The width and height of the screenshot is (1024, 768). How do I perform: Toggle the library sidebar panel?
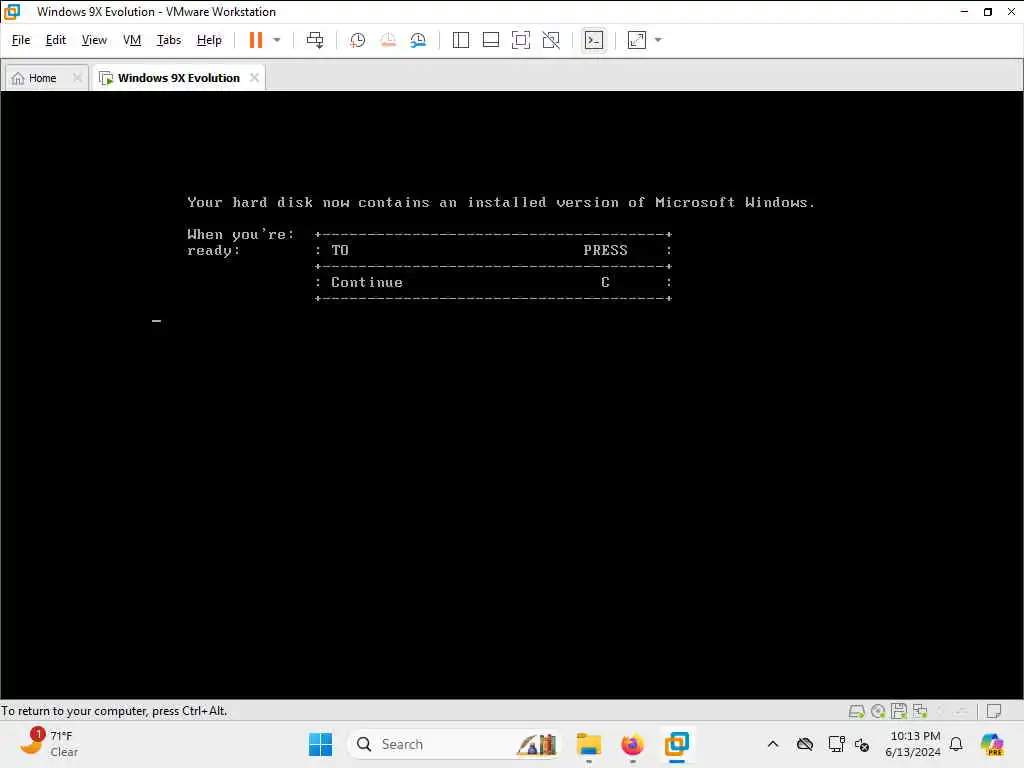(460, 40)
